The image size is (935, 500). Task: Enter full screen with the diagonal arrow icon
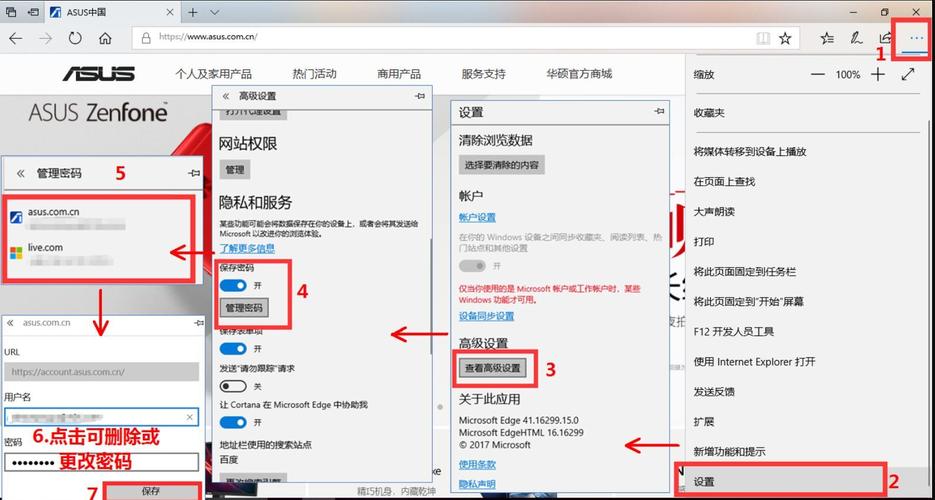(908, 74)
